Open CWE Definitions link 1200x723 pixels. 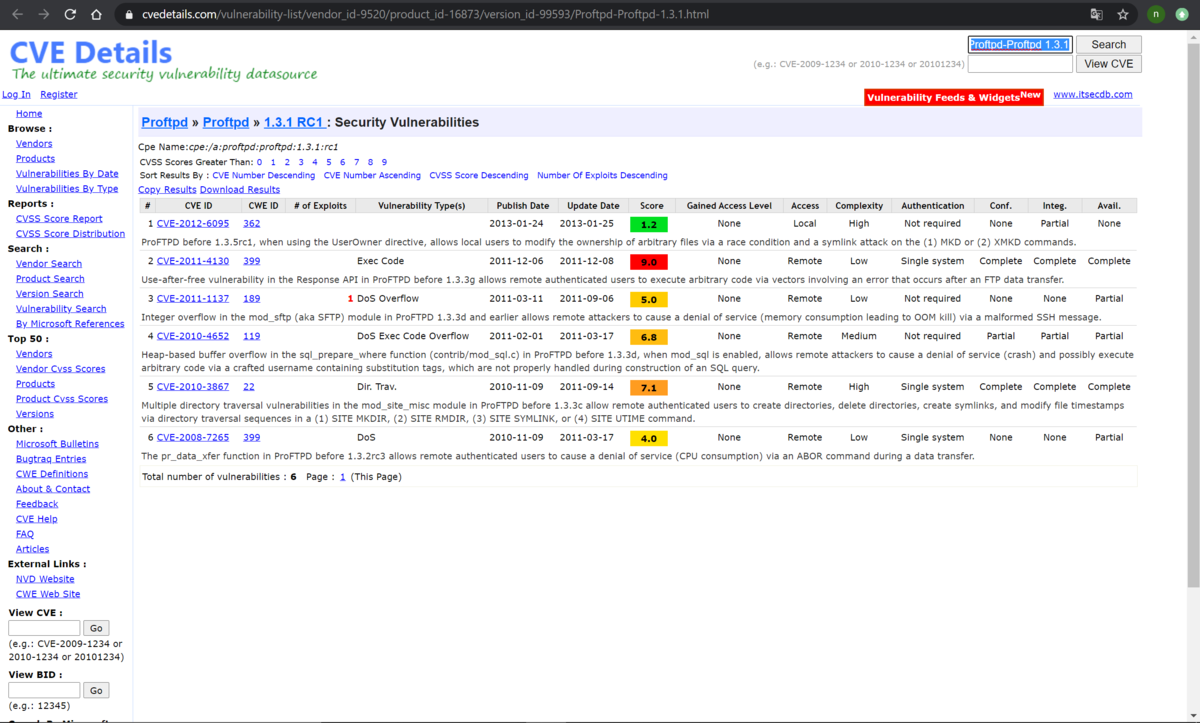[52, 474]
